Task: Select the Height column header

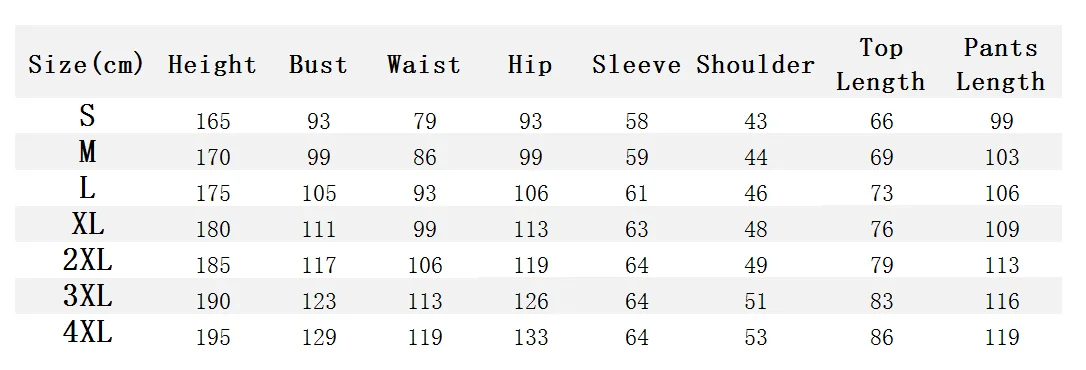Action: click(x=212, y=65)
